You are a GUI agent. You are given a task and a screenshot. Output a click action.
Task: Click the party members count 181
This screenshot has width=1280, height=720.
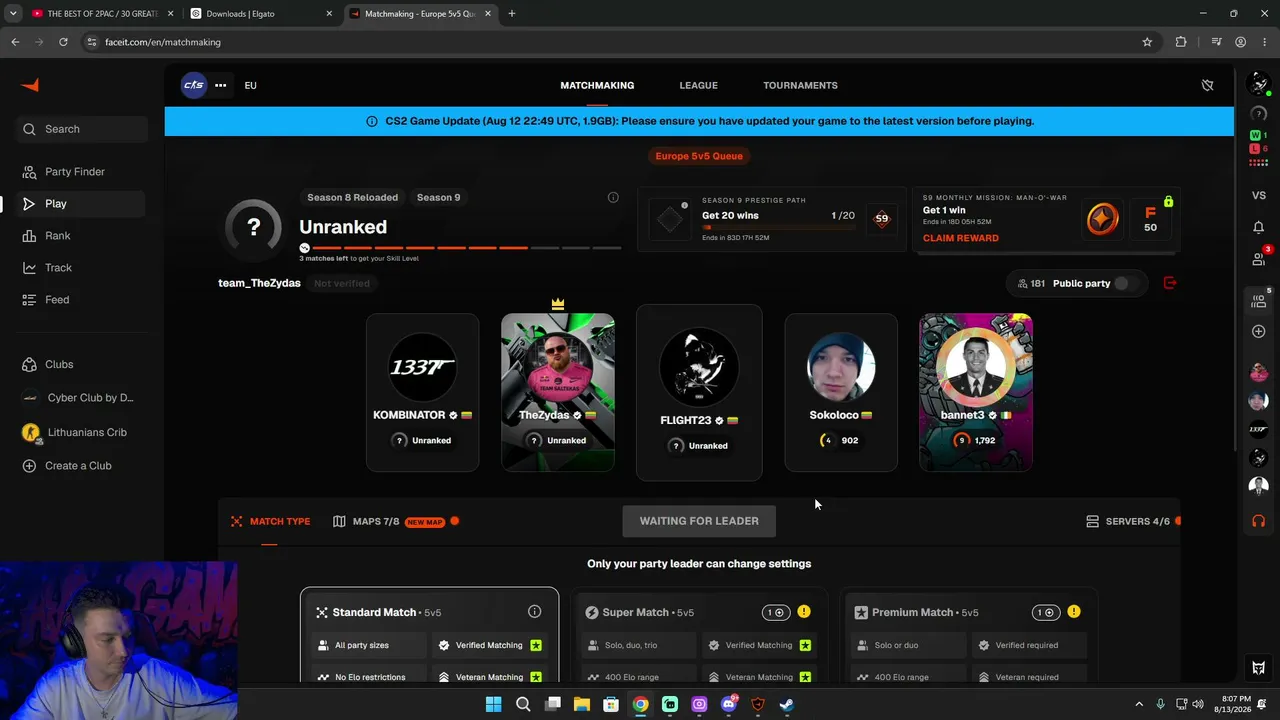(1031, 283)
